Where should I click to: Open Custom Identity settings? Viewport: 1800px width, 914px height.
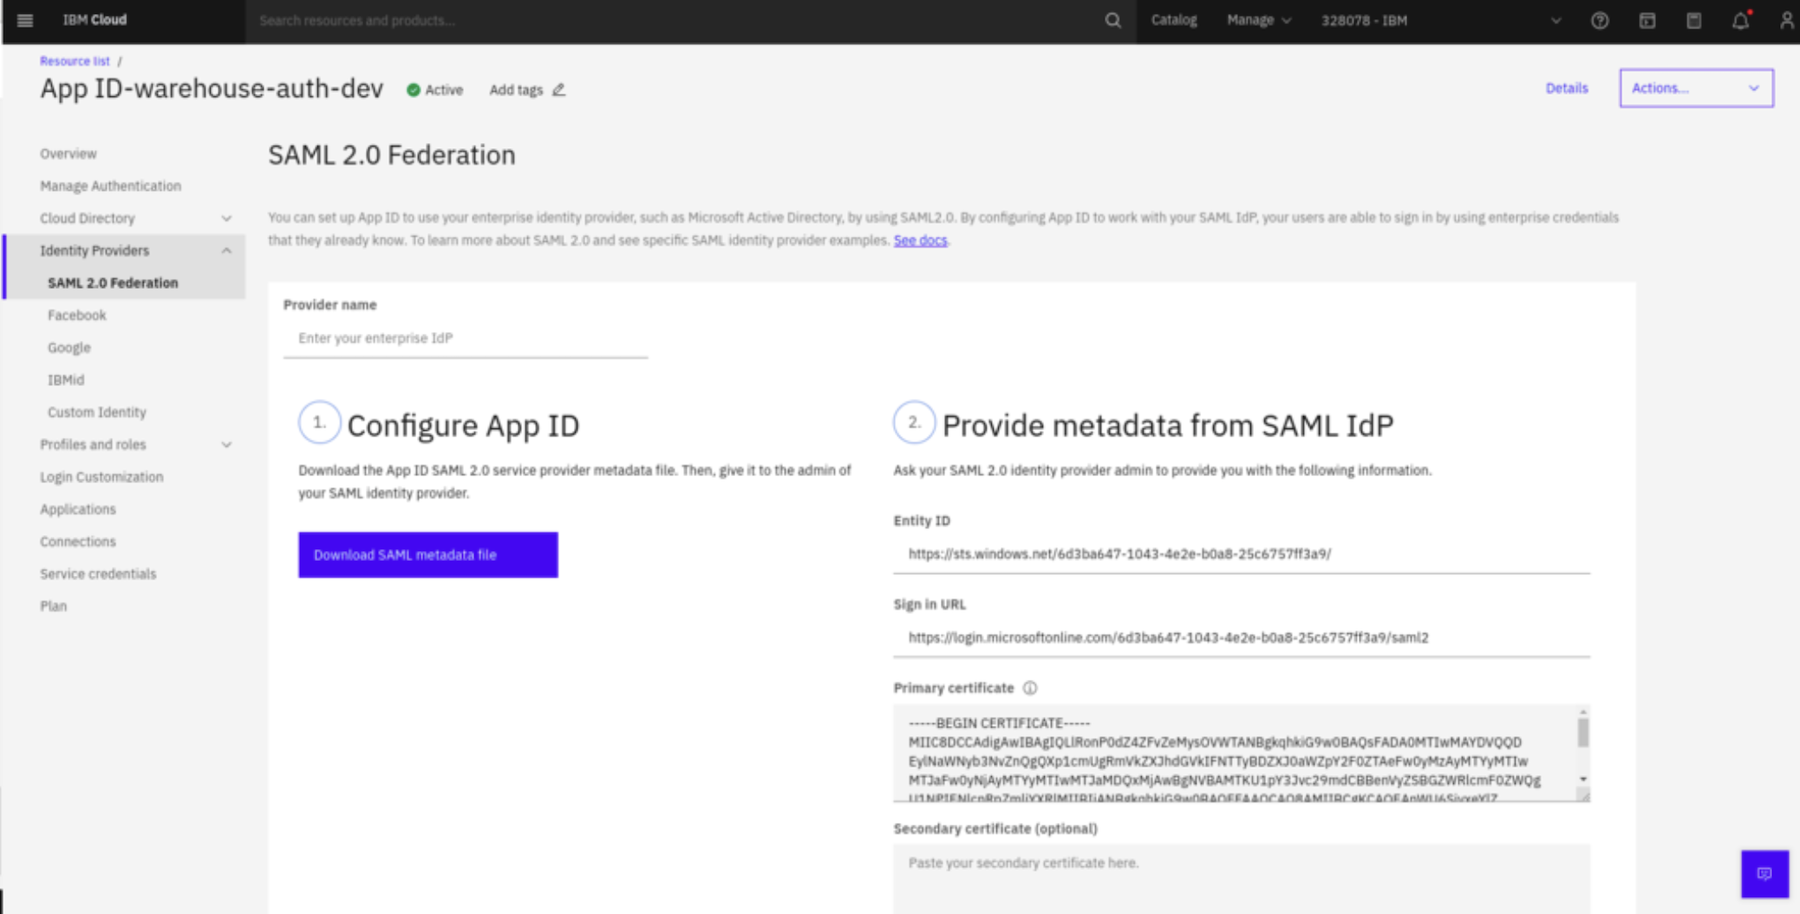tap(97, 412)
